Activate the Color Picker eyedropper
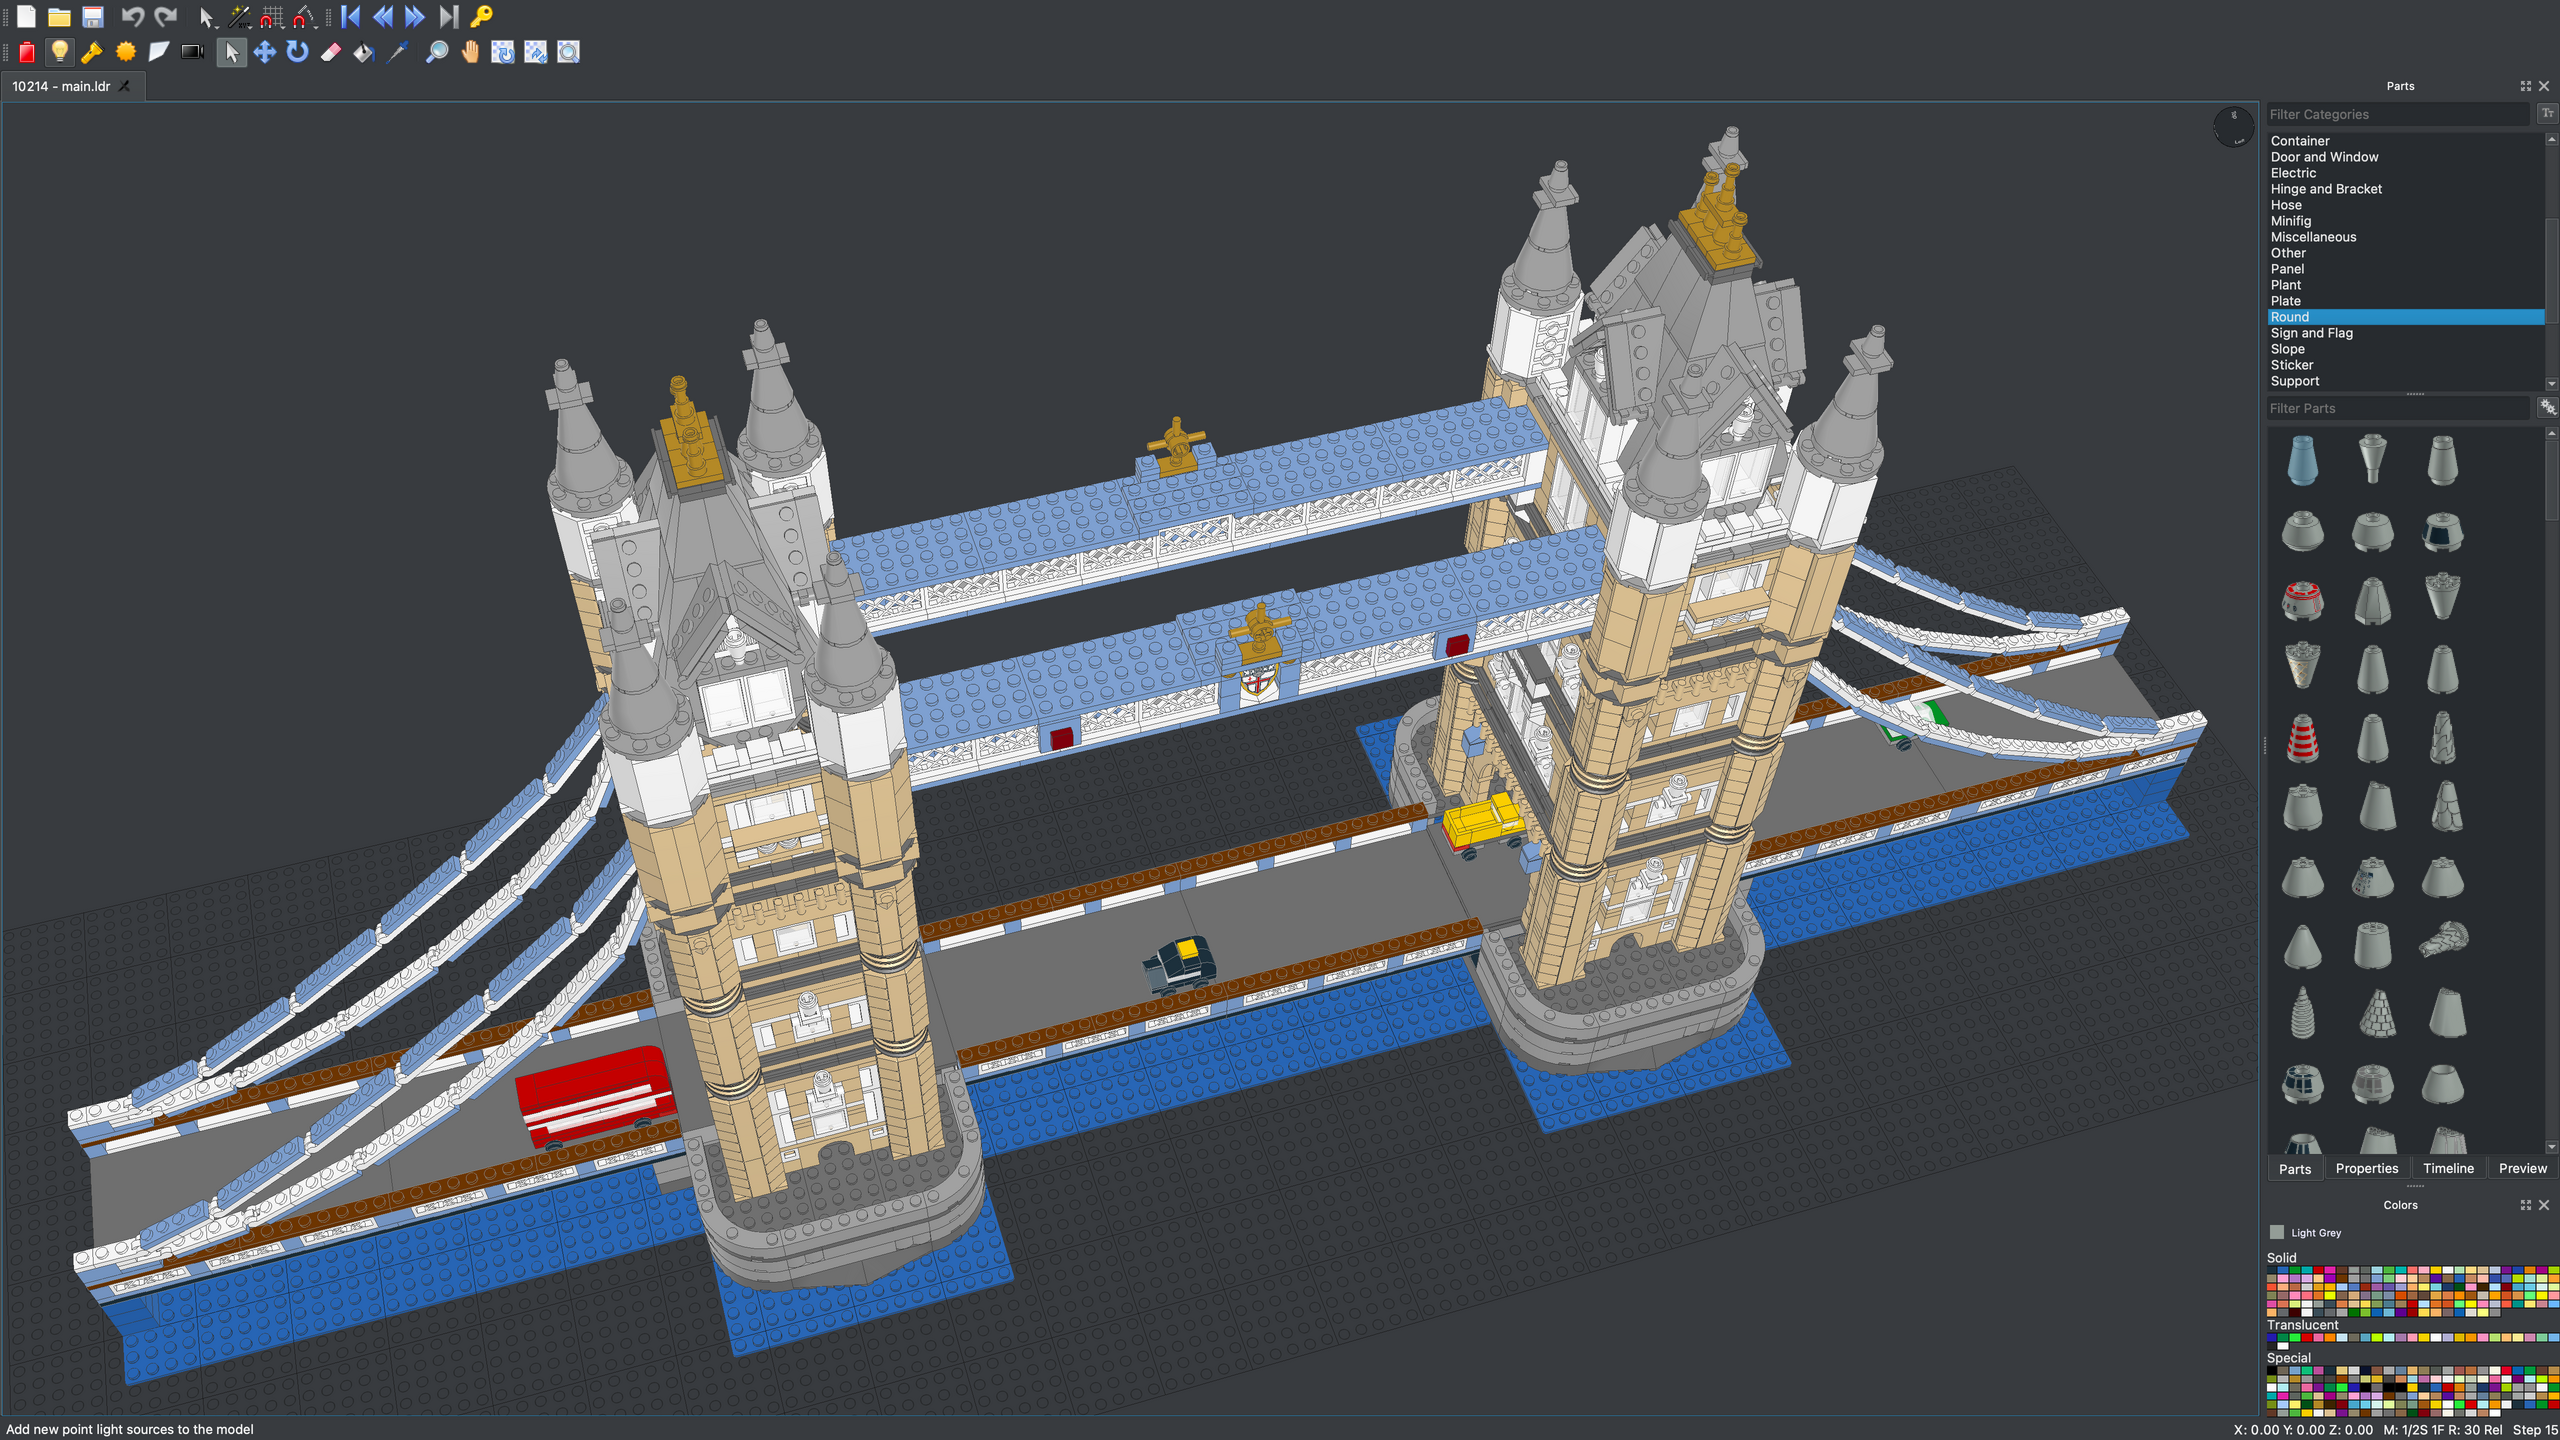The image size is (2560, 1440). 398,52
